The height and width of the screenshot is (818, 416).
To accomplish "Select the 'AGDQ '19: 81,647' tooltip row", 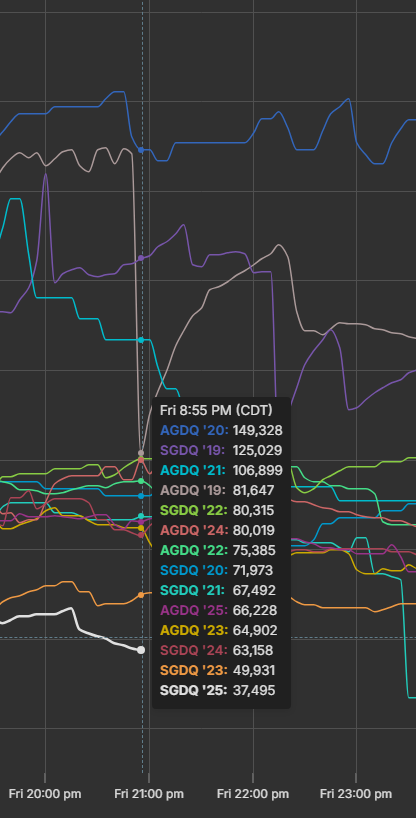I will point(217,490).
